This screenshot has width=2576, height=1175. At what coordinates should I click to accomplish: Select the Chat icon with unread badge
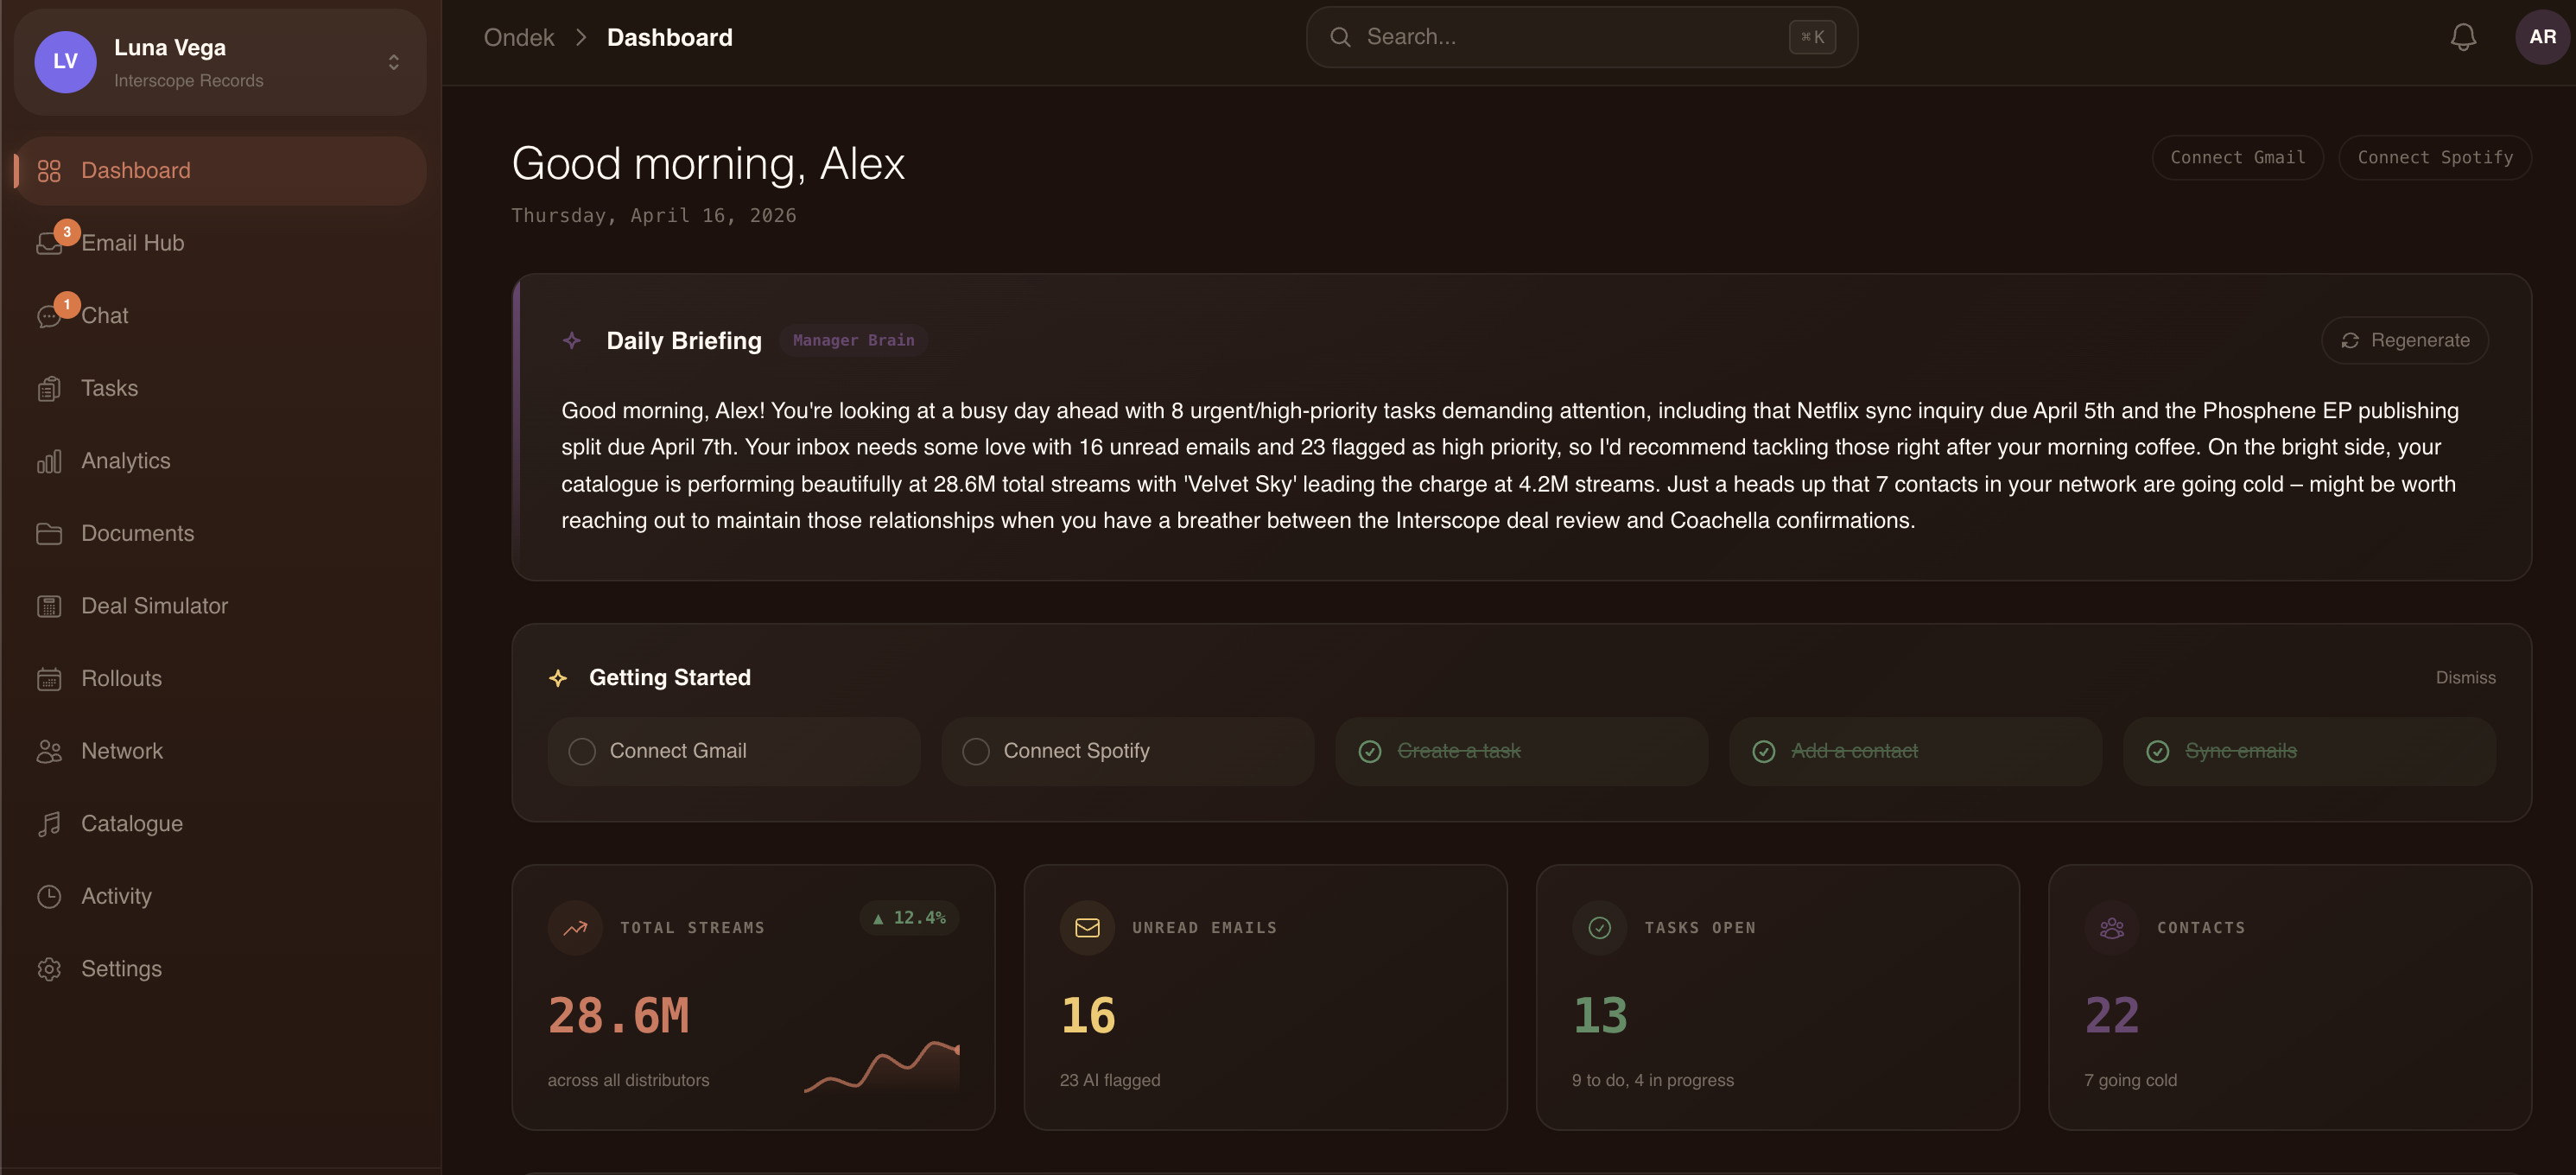click(50, 315)
